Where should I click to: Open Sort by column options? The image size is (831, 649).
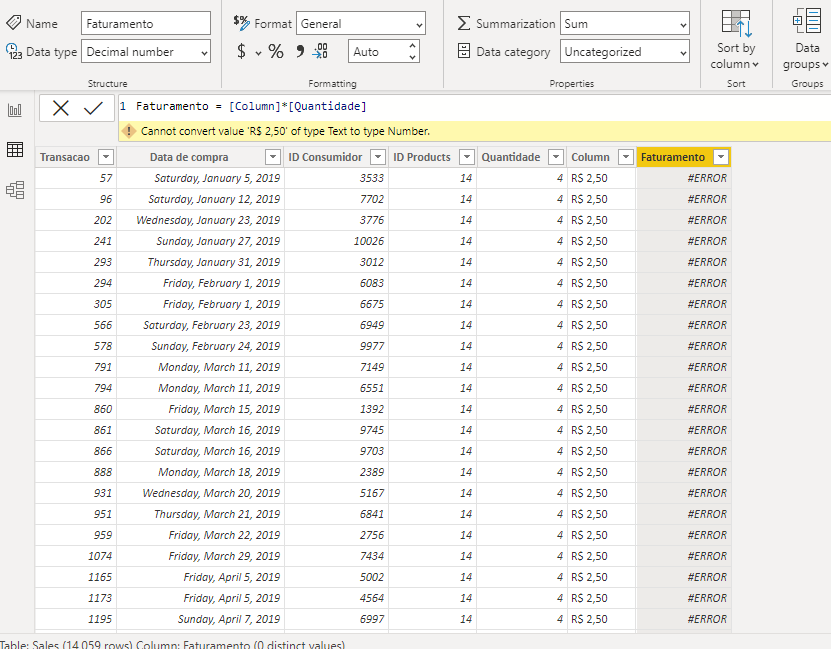click(x=736, y=40)
